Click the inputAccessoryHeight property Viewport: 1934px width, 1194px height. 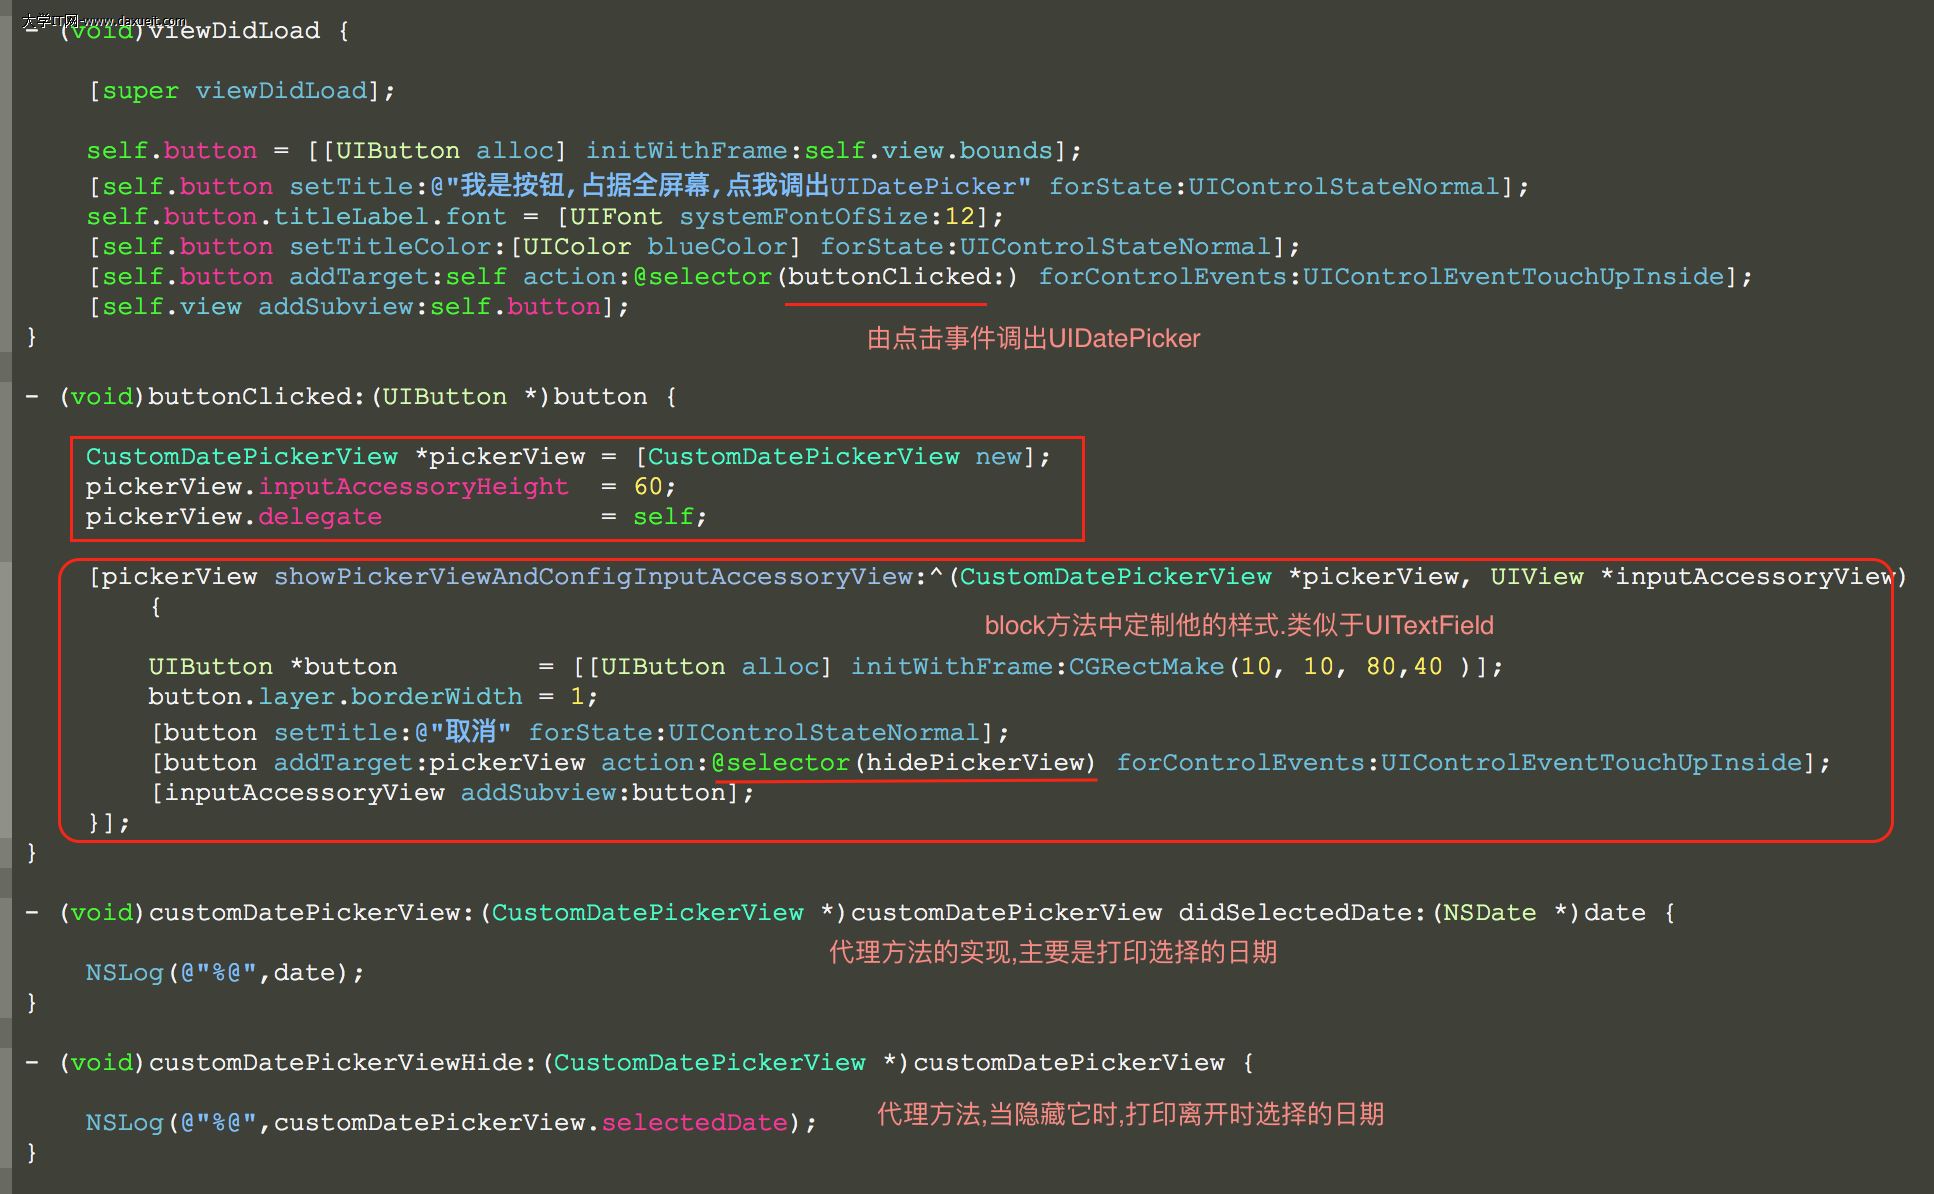pyautogui.click(x=413, y=487)
